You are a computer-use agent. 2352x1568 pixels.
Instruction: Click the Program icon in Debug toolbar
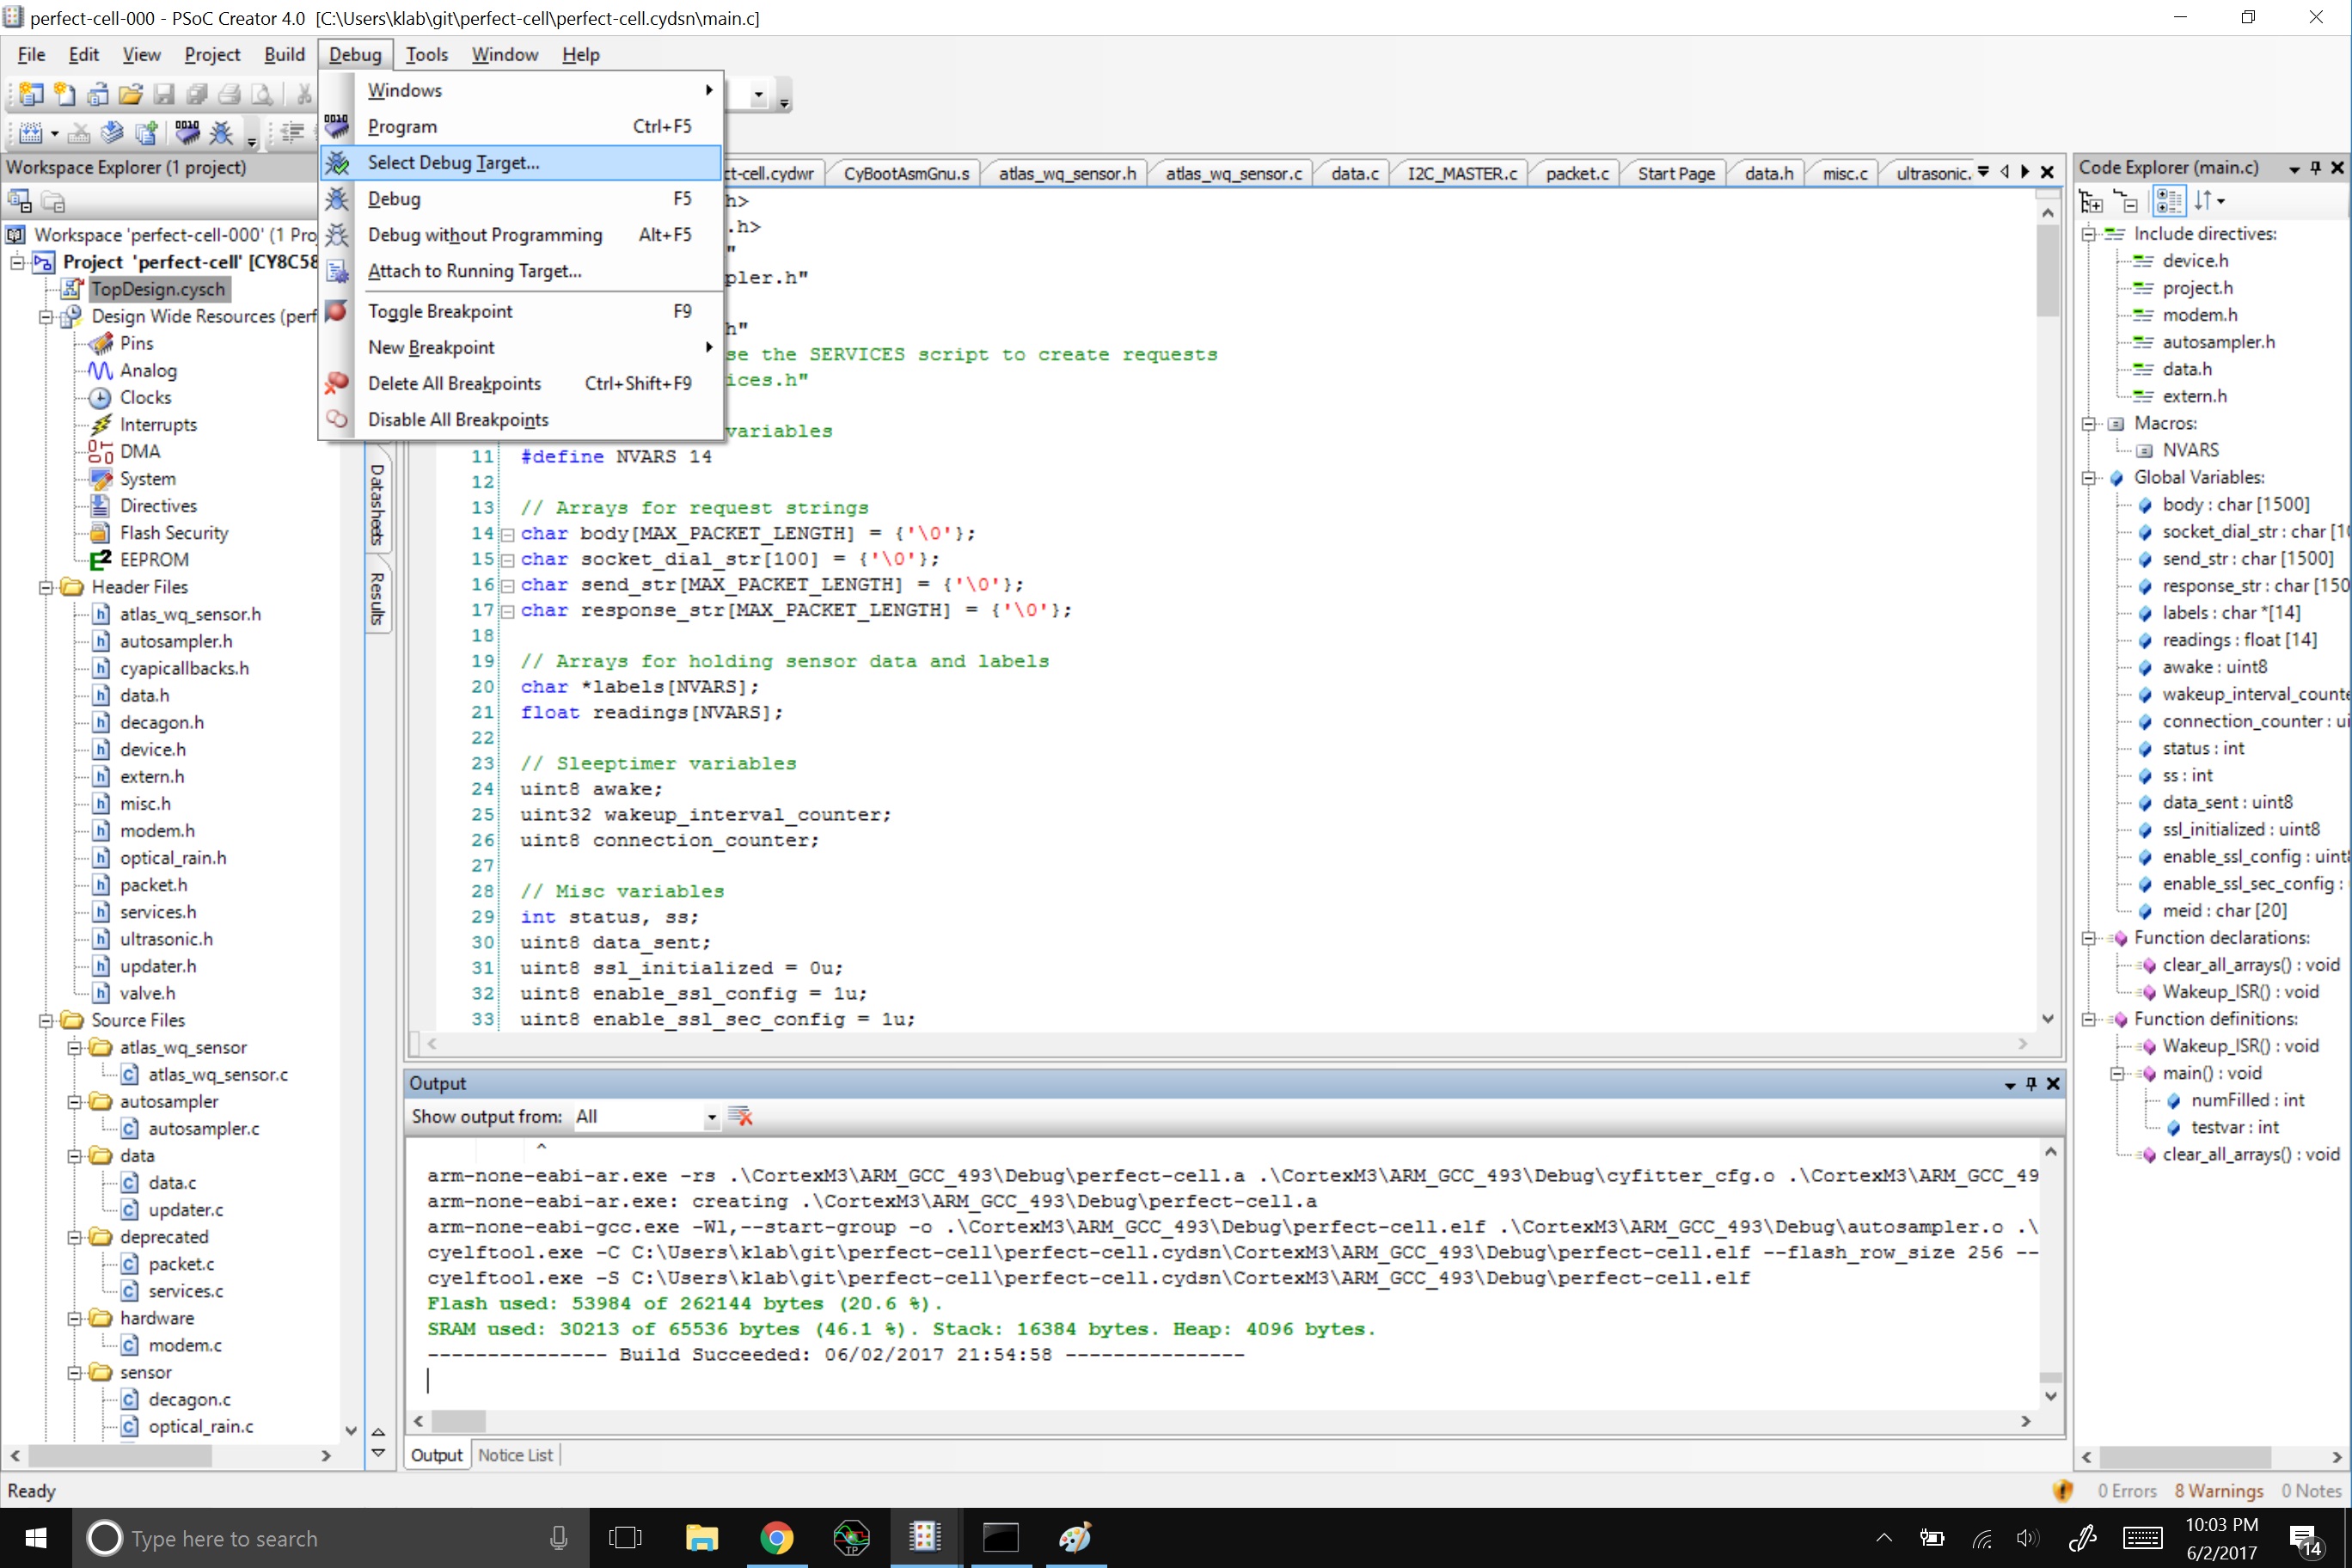pos(189,135)
